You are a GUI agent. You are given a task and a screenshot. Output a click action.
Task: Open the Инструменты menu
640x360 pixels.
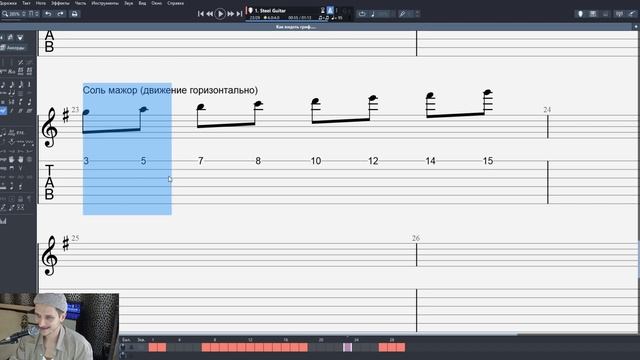click(105, 3)
